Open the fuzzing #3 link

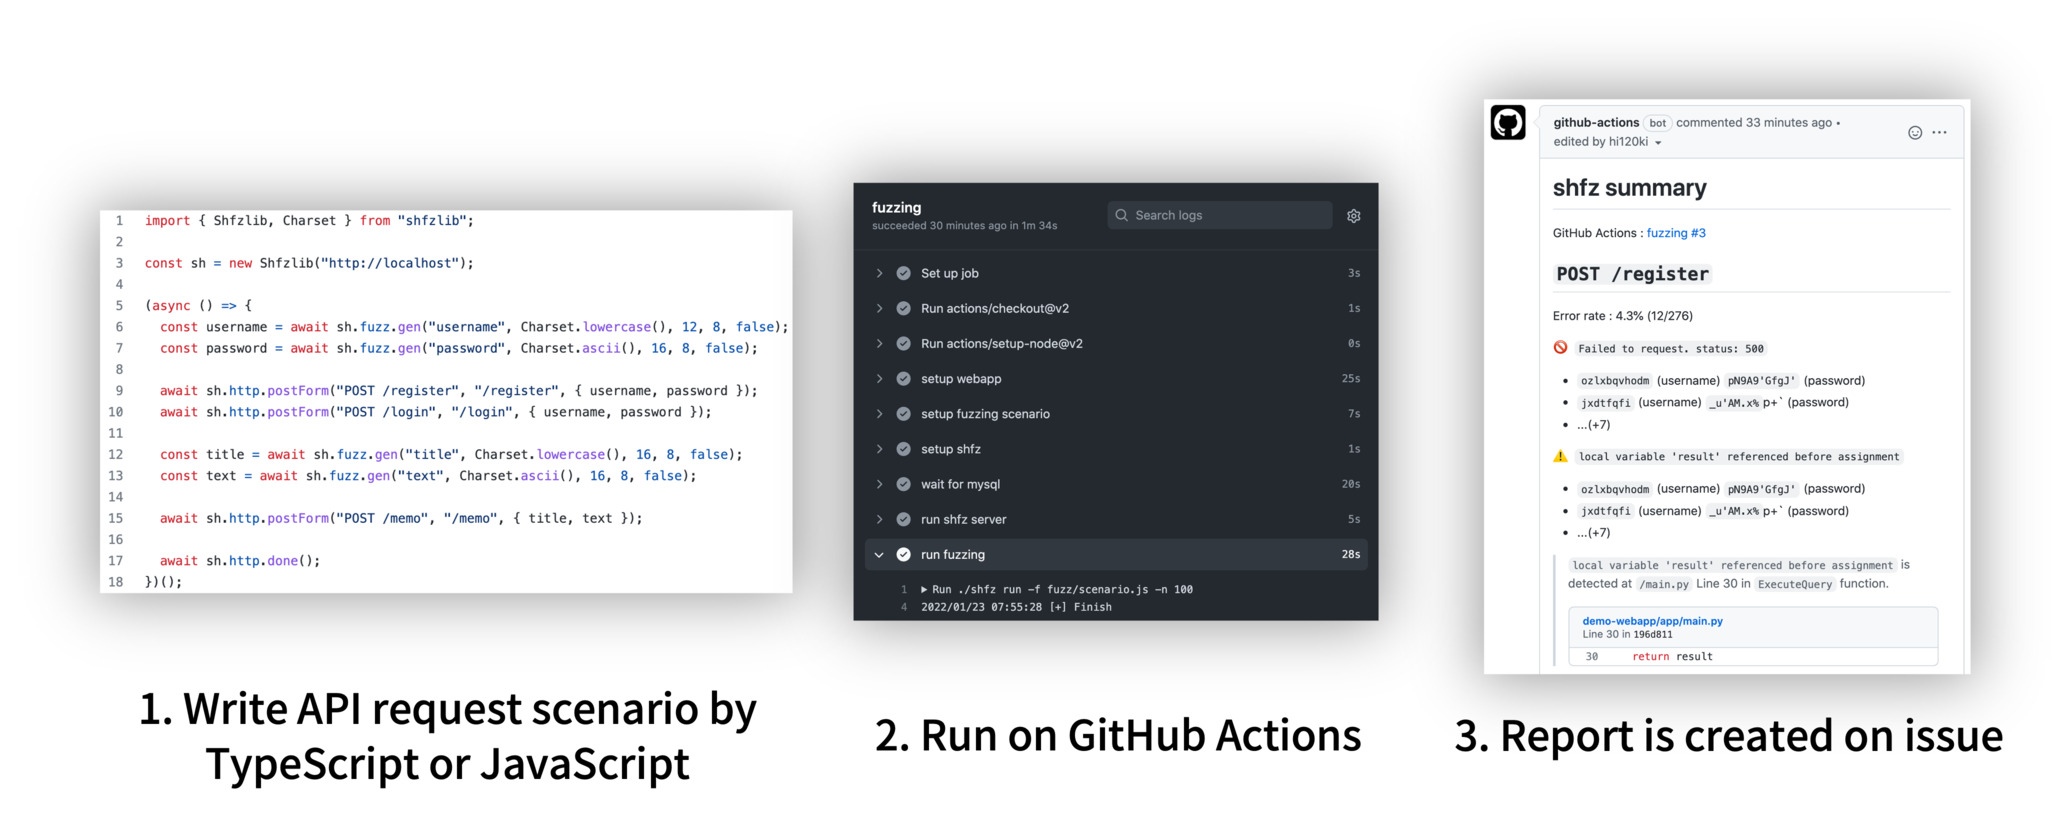(1676, 233)
